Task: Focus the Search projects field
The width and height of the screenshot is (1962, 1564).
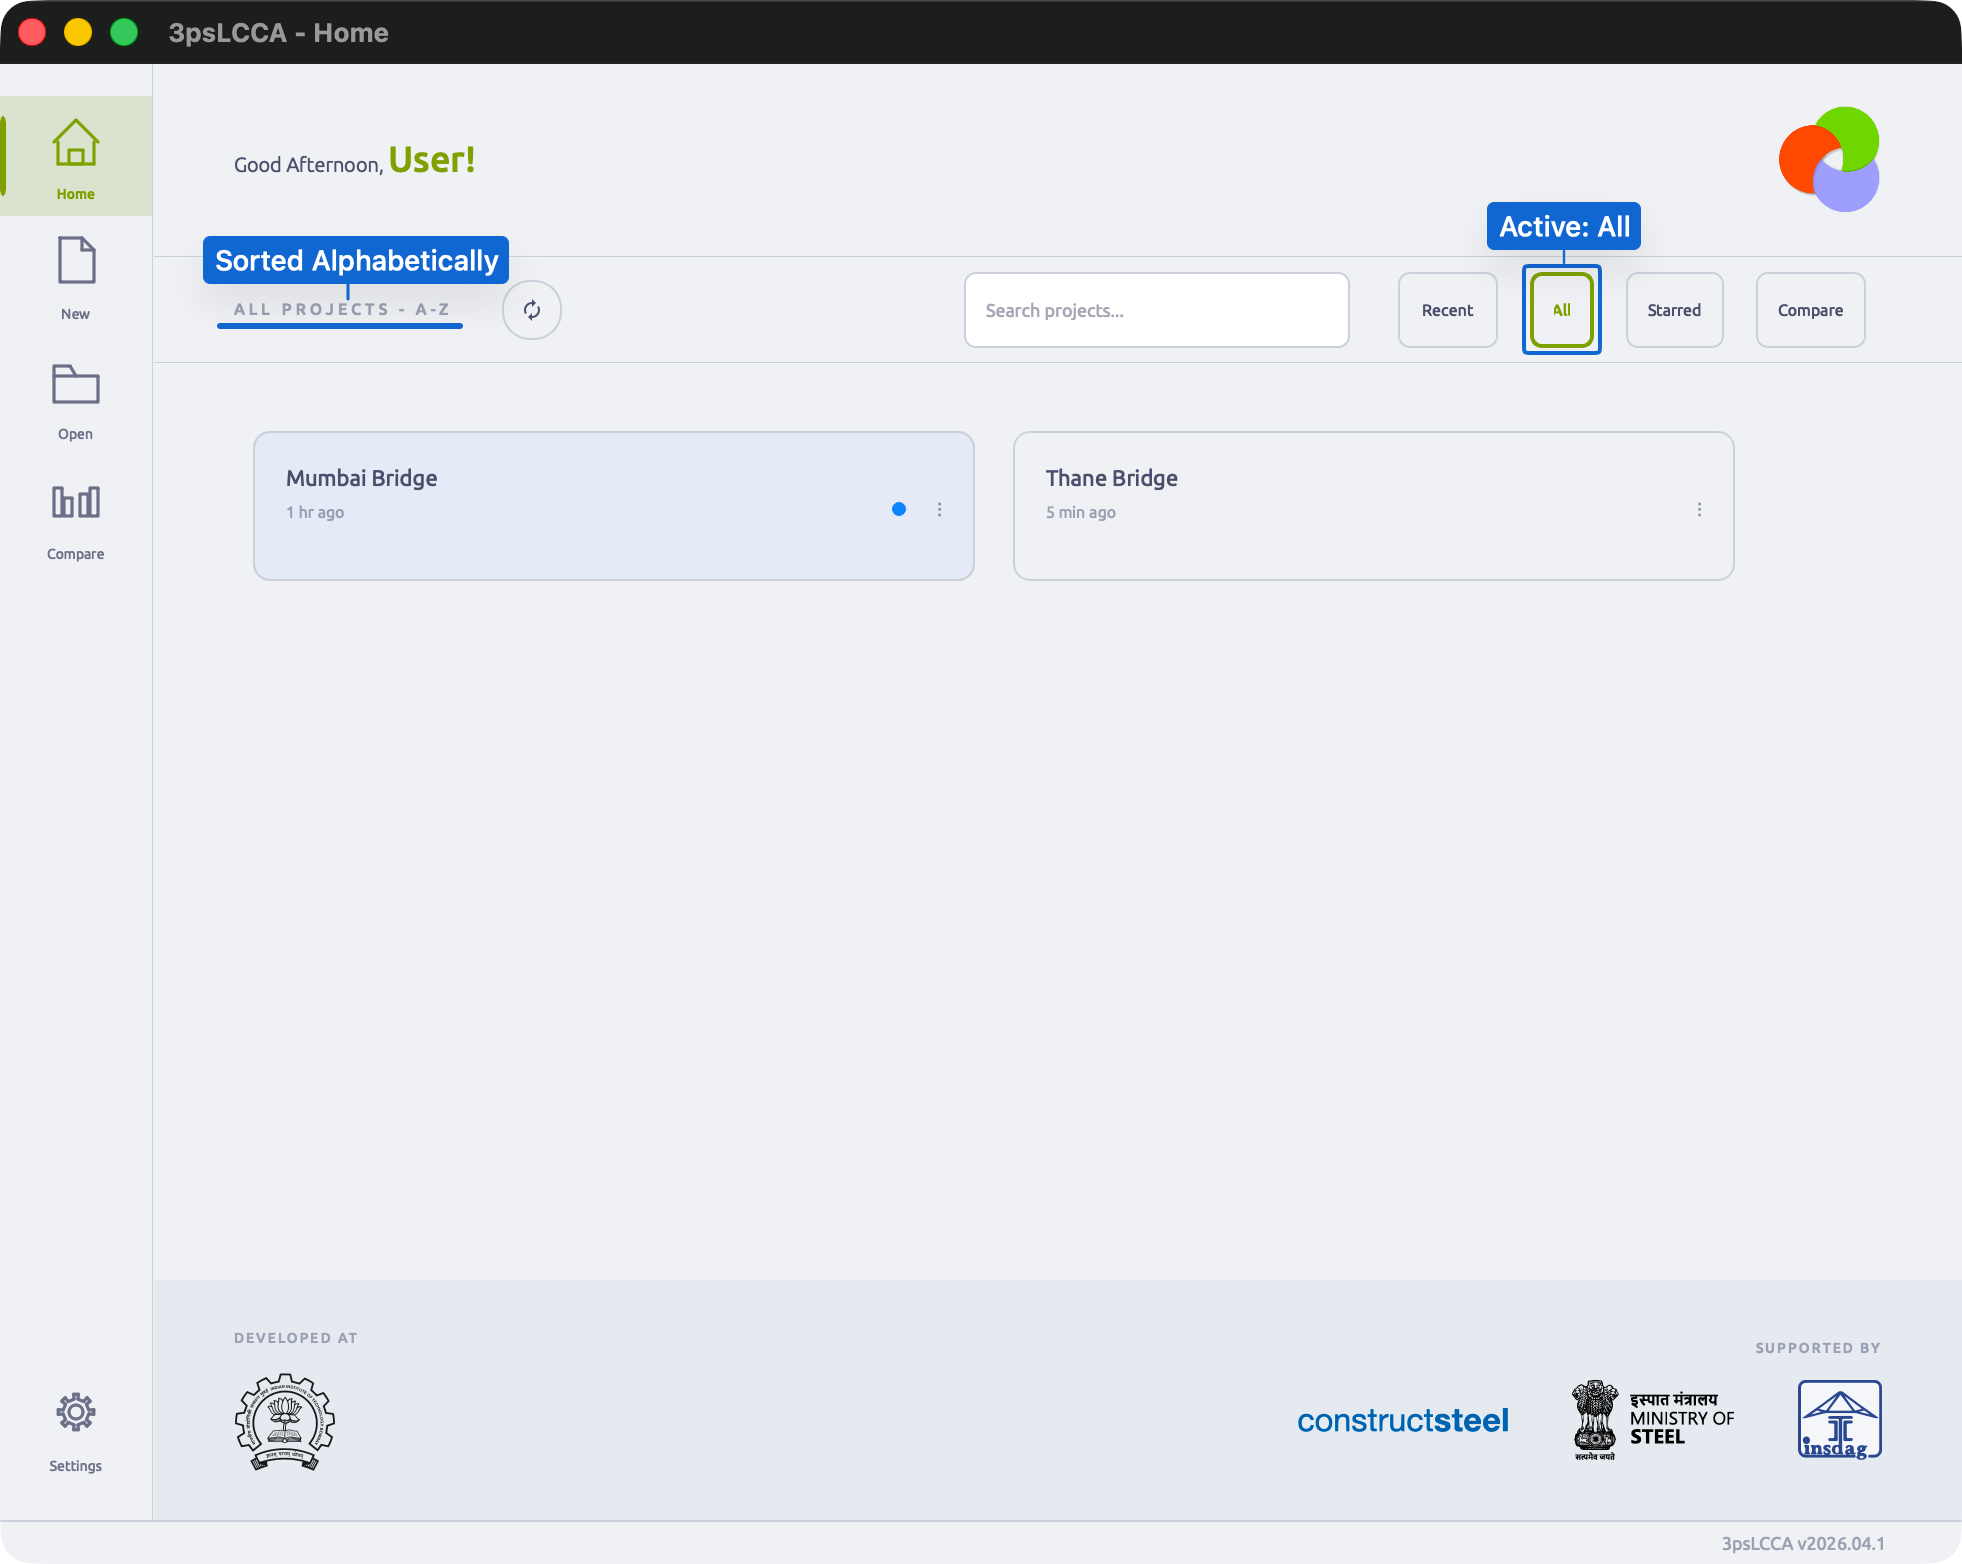Action: pyautogui.click(x=1157, y=310)
